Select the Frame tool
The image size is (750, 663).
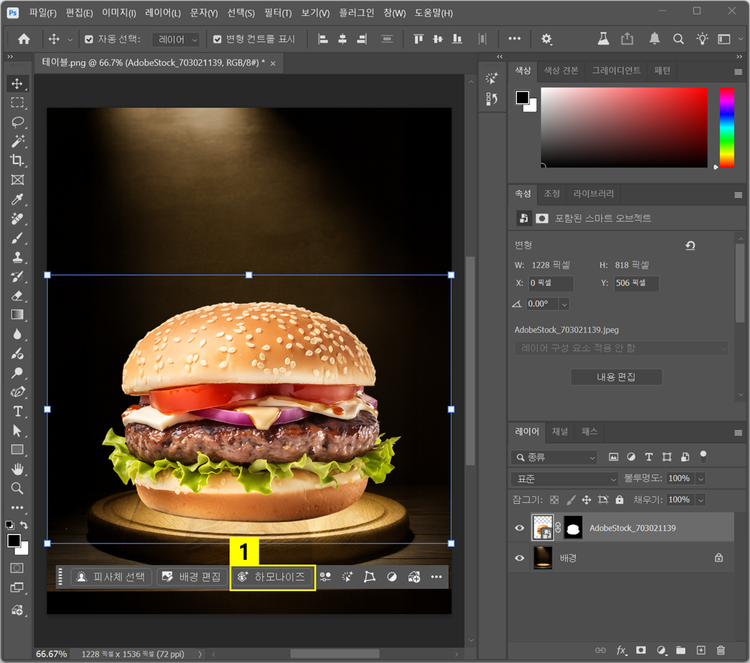pos(17,180)
